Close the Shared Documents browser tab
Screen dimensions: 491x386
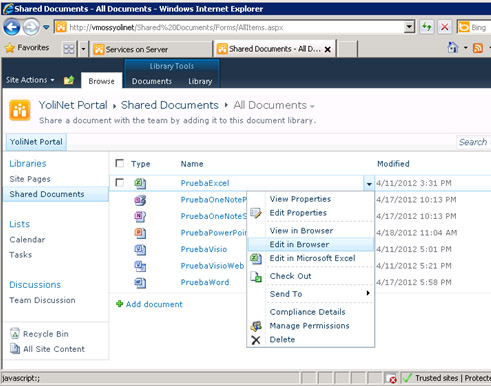pos(328,50)
